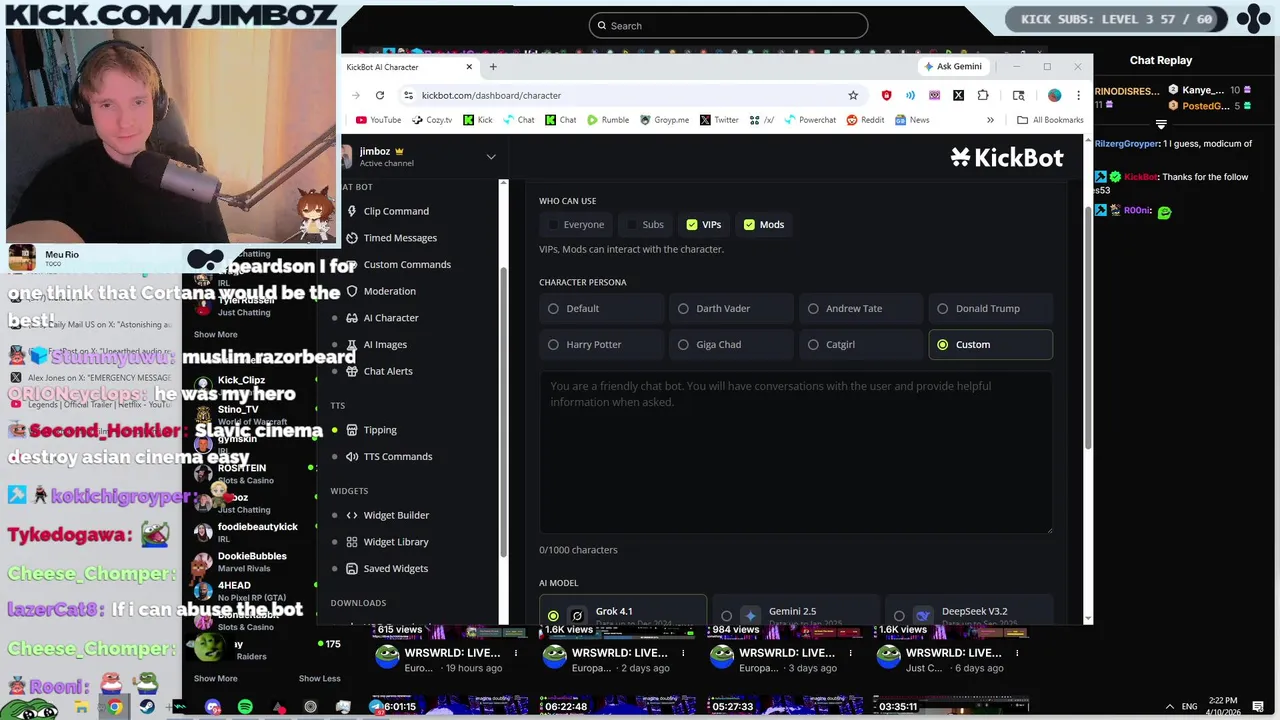Select AI Character in the sidebar
The width and height of the screenshot is (1280, 720).
coord(391,318)
